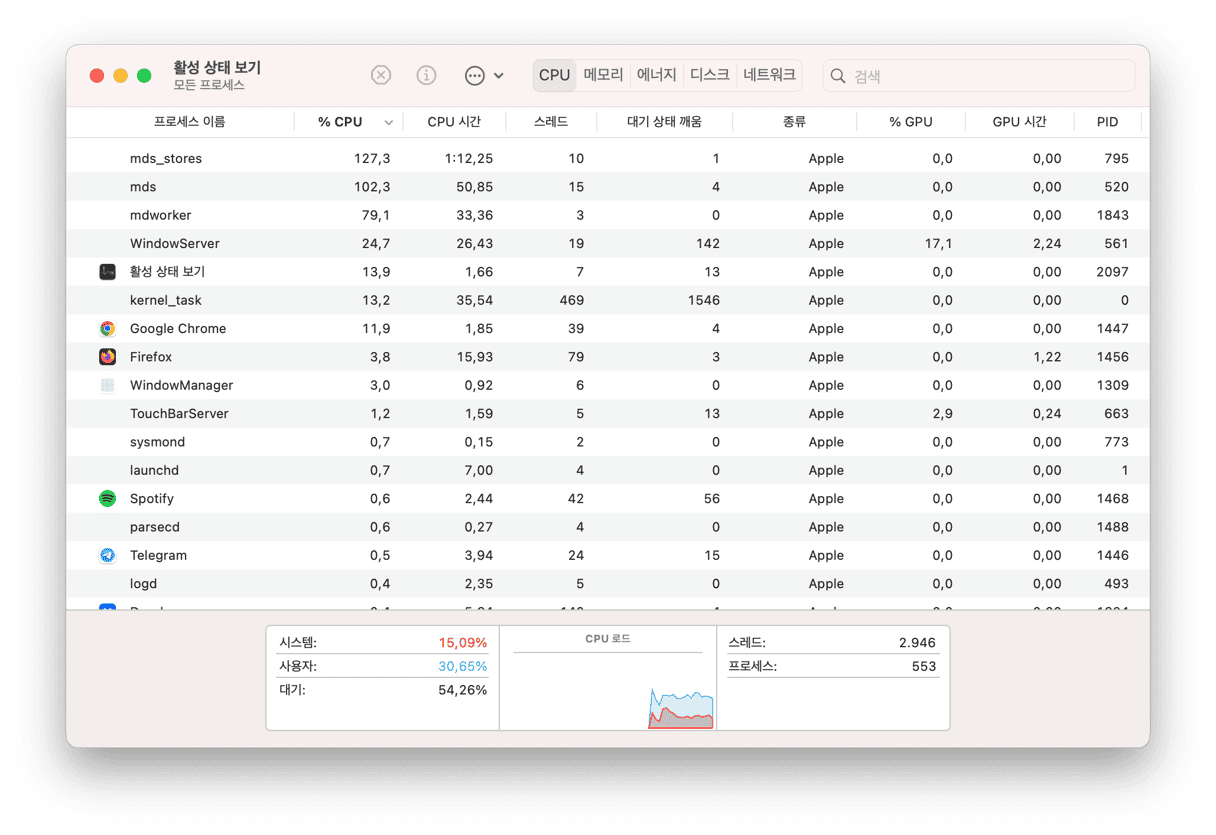
Task: Click the Spotify process icon
Action: (x=108, y=499)
